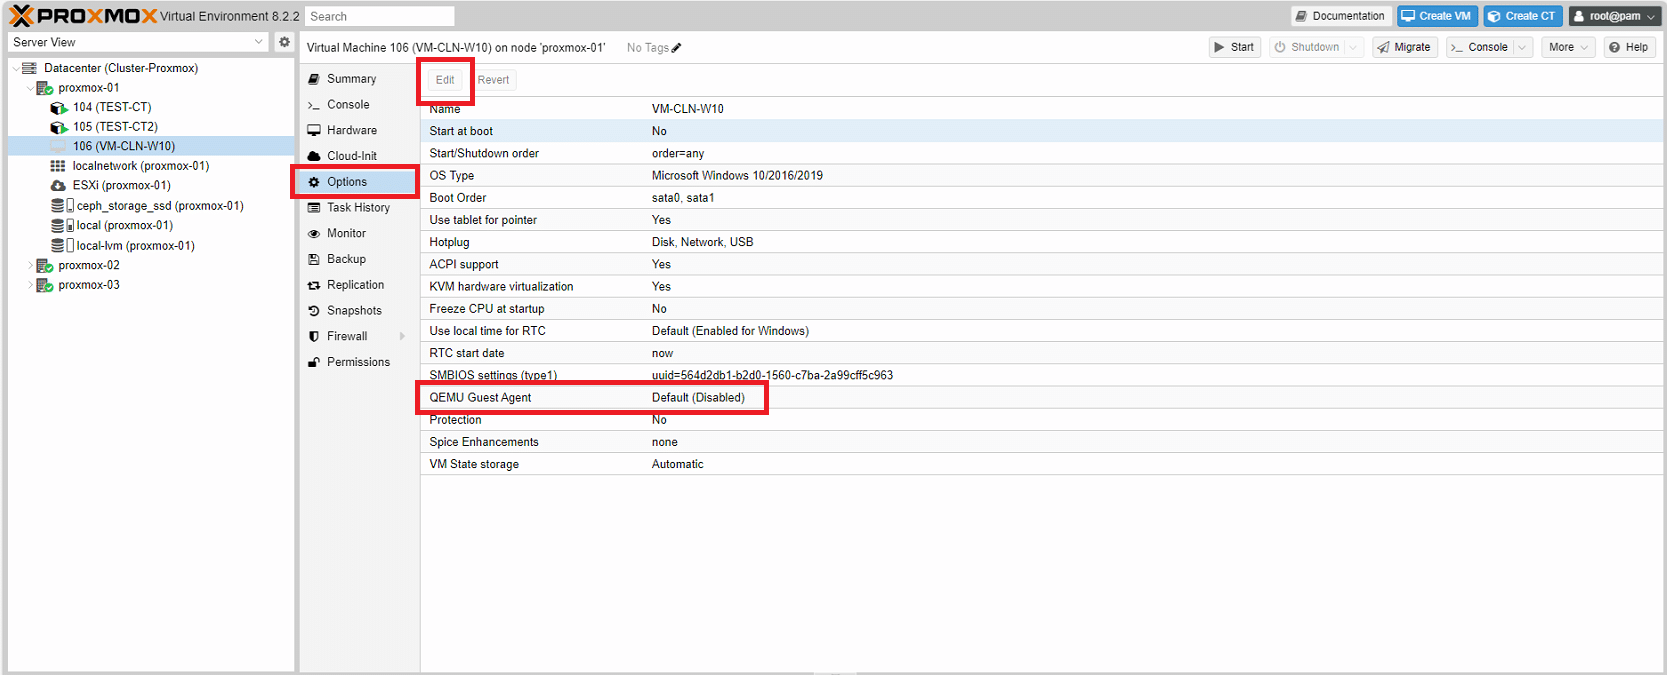The image size is (1667, 675).
Task: Click the Snapshots history icon
Action: (314, 311)
